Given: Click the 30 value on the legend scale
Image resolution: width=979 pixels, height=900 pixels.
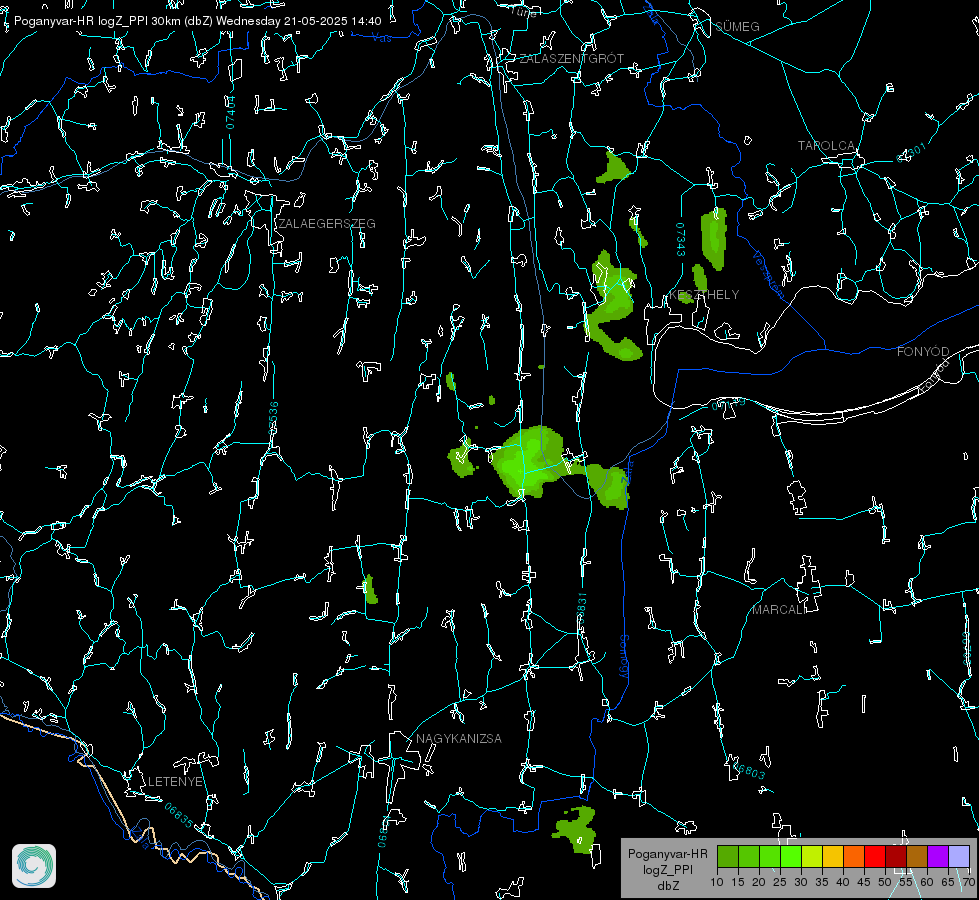Looking at the screenshot, I should tap(801, 883).
